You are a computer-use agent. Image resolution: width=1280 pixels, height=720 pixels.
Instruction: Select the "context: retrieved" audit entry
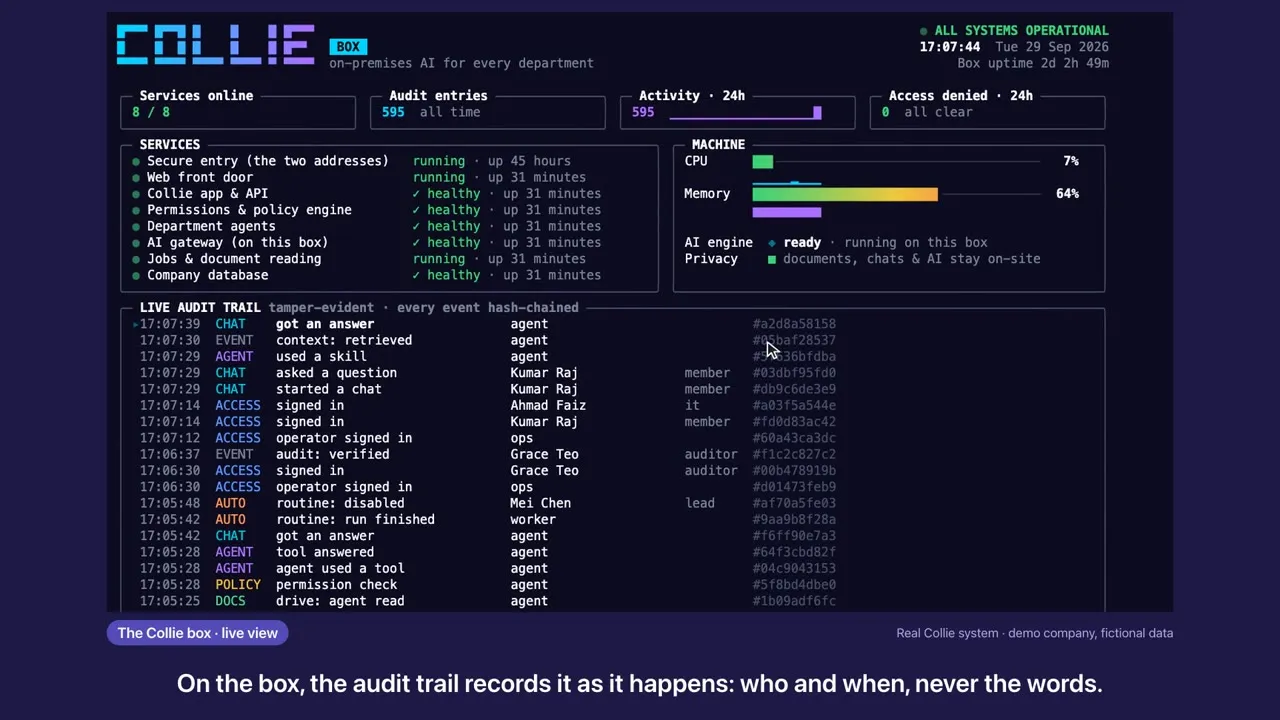click(x=344, y=340)
